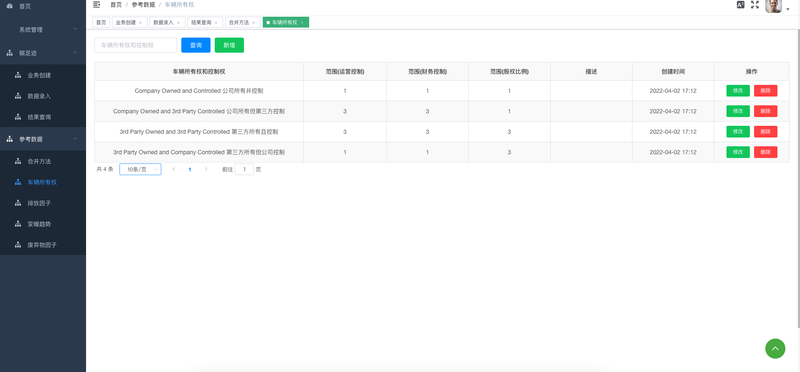Delete the Company Owned and Controlled row
This screenshot has height=372, width=800.
click(x=765, y=91)
